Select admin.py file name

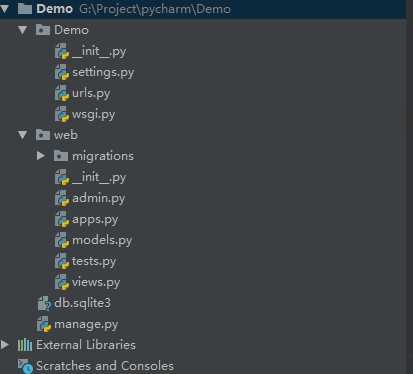tap(99, 198)
